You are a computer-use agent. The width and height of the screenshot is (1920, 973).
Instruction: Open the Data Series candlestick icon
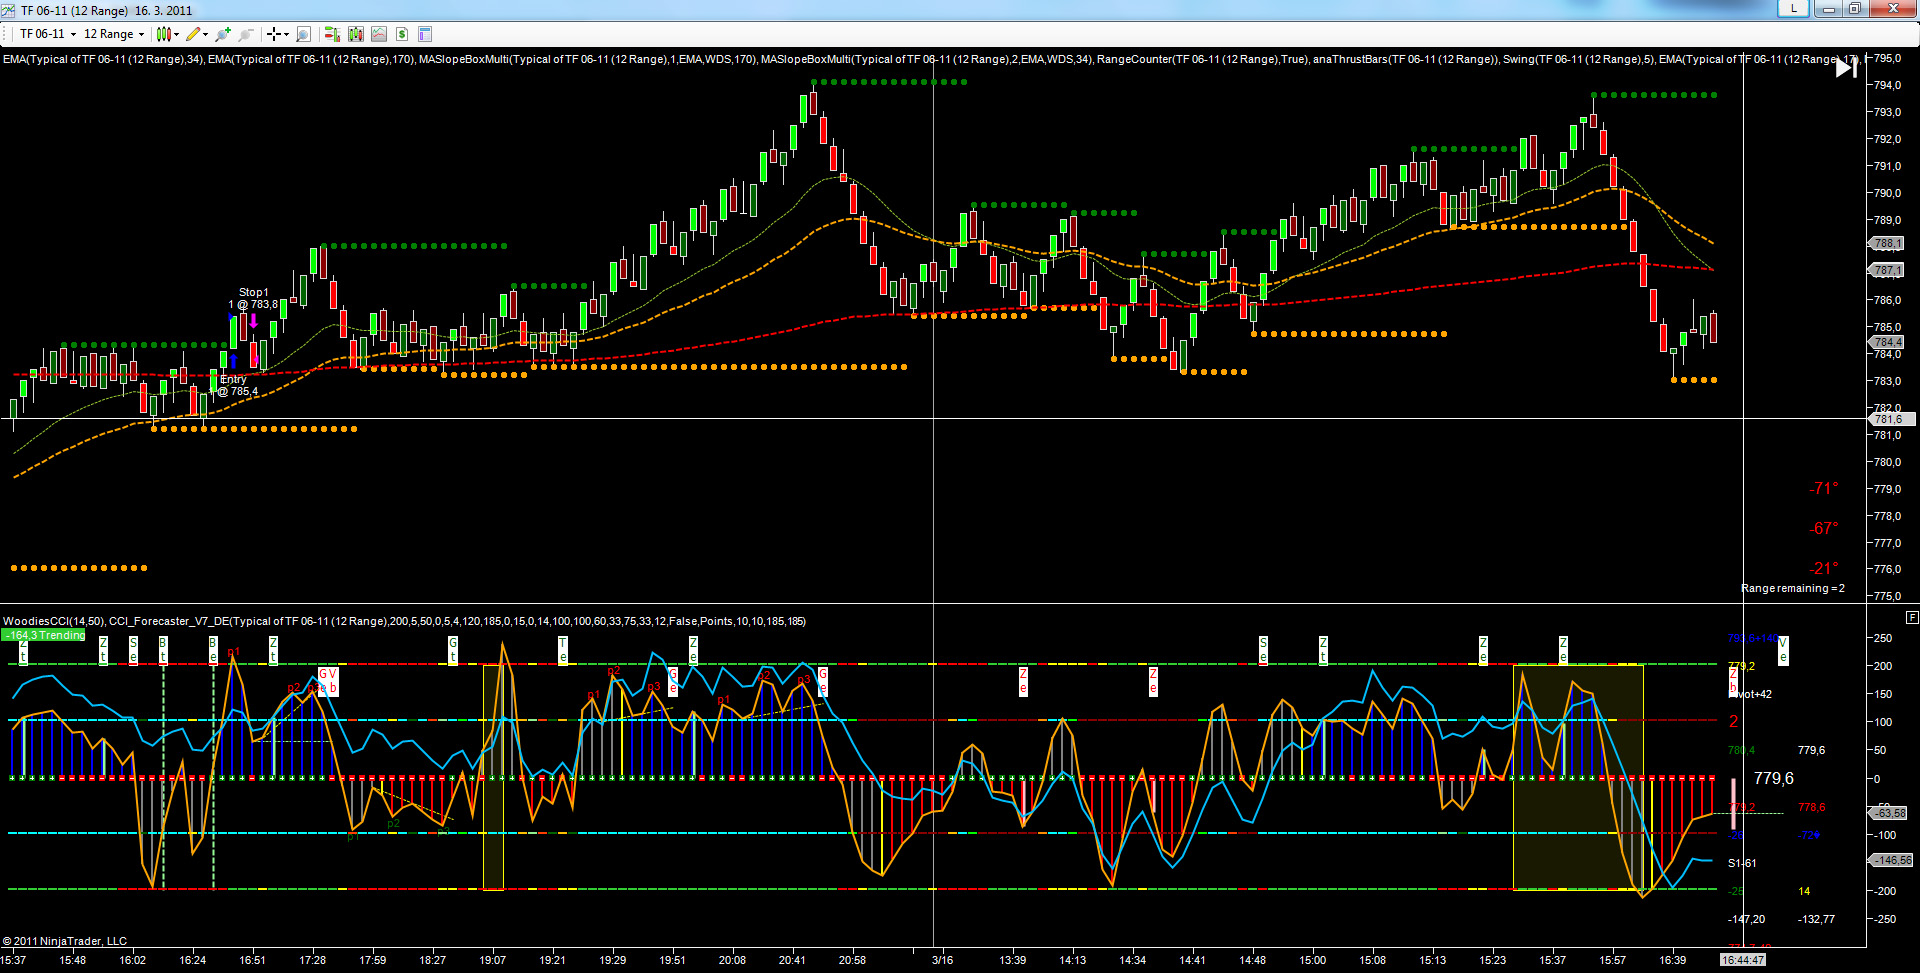click(356, 34)
